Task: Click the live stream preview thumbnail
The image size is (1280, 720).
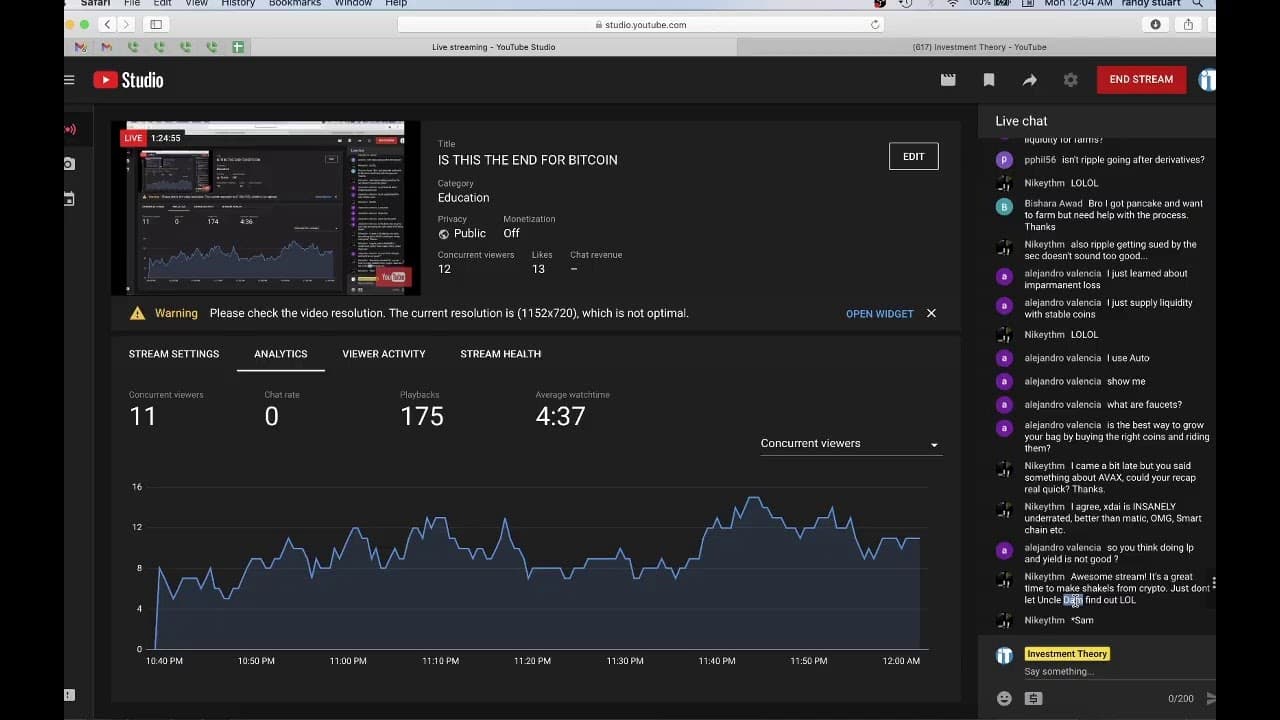Action: pyautogui.click(x=265, y=208)
